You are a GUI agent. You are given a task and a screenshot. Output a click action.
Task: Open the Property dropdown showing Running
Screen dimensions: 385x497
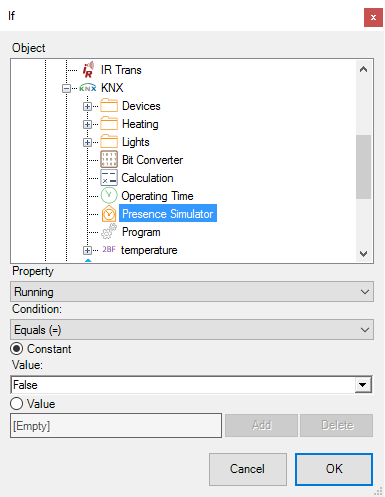(192, 292)
